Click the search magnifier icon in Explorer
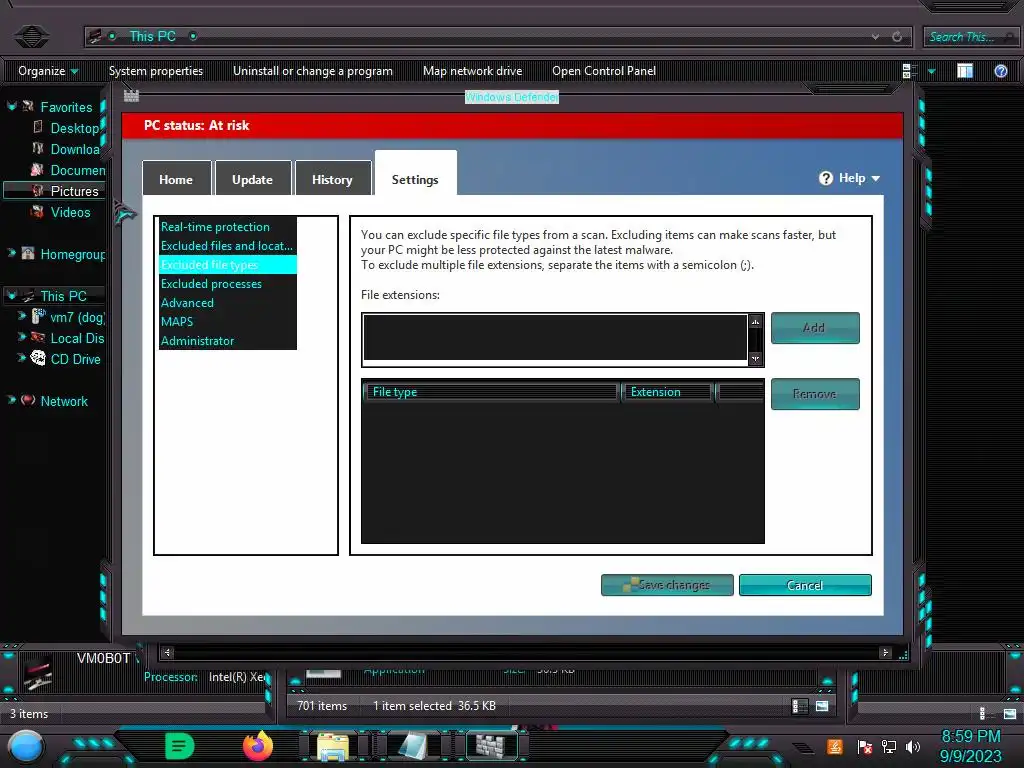This screenshot has height=768, width=1024. coord(1010,37)
